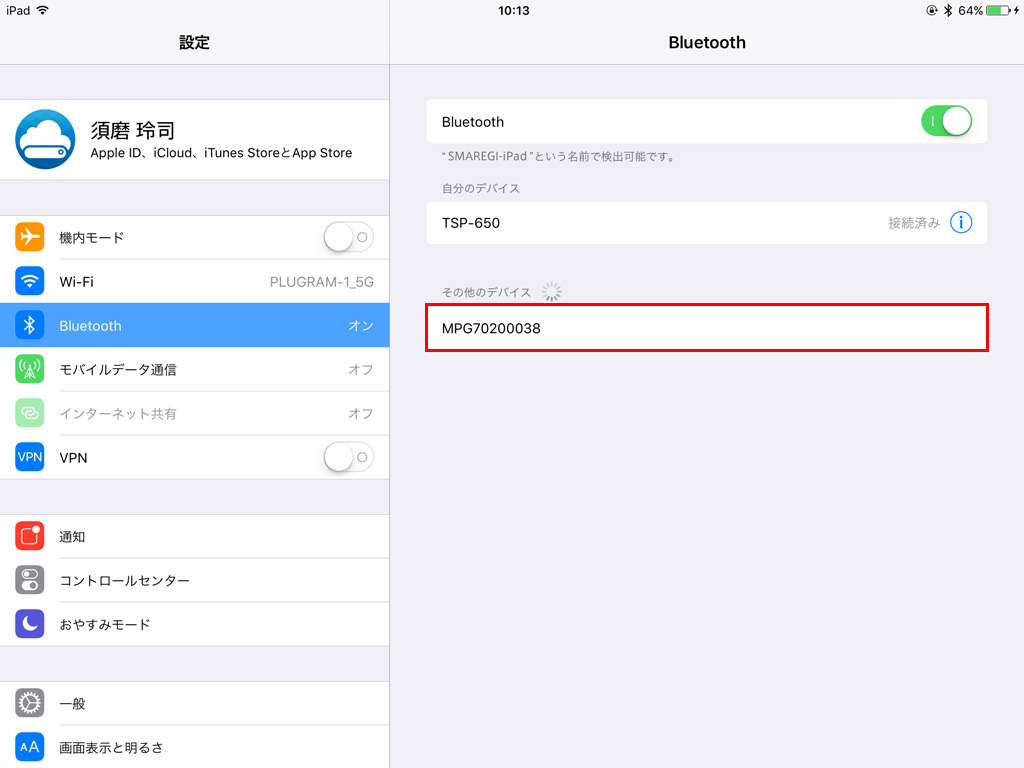Tap the Wi-Fi icon in sidebar

tap(29, 281)
